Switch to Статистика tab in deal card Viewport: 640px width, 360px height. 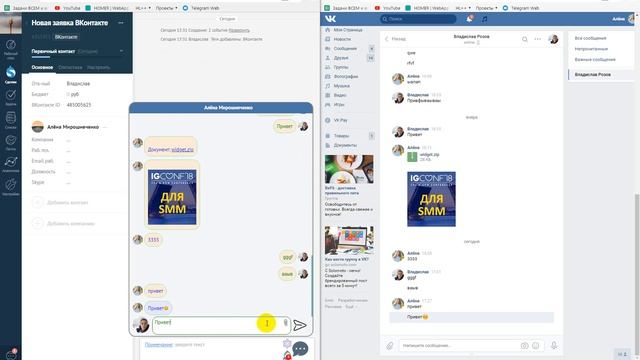click(70, 67)
